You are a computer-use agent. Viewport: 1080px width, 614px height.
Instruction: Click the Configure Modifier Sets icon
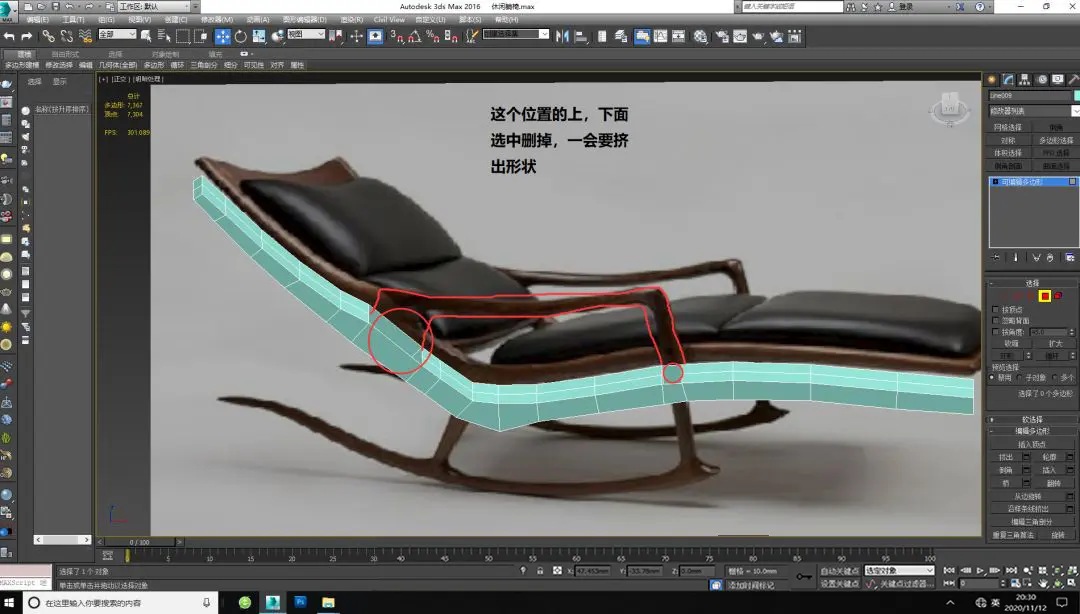(1070, 257)
